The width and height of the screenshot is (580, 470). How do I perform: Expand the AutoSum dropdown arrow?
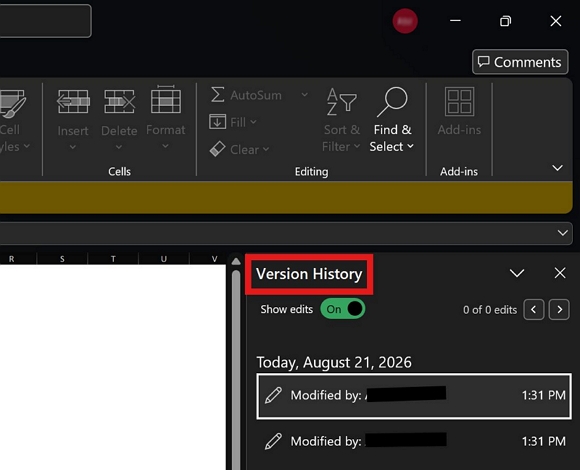pos(304,95)
